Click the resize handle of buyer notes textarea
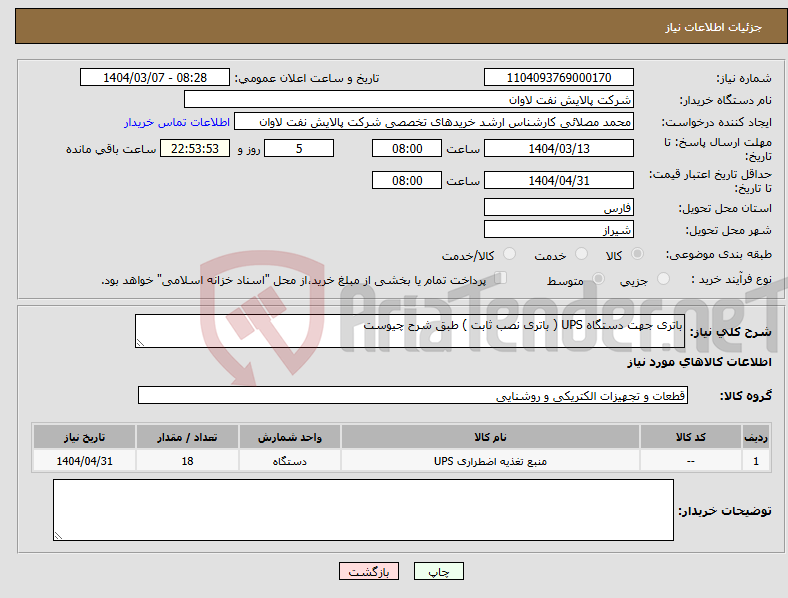The width and height of the screenshot is (788, 598). pyautogui.click(x=58, y=536)
